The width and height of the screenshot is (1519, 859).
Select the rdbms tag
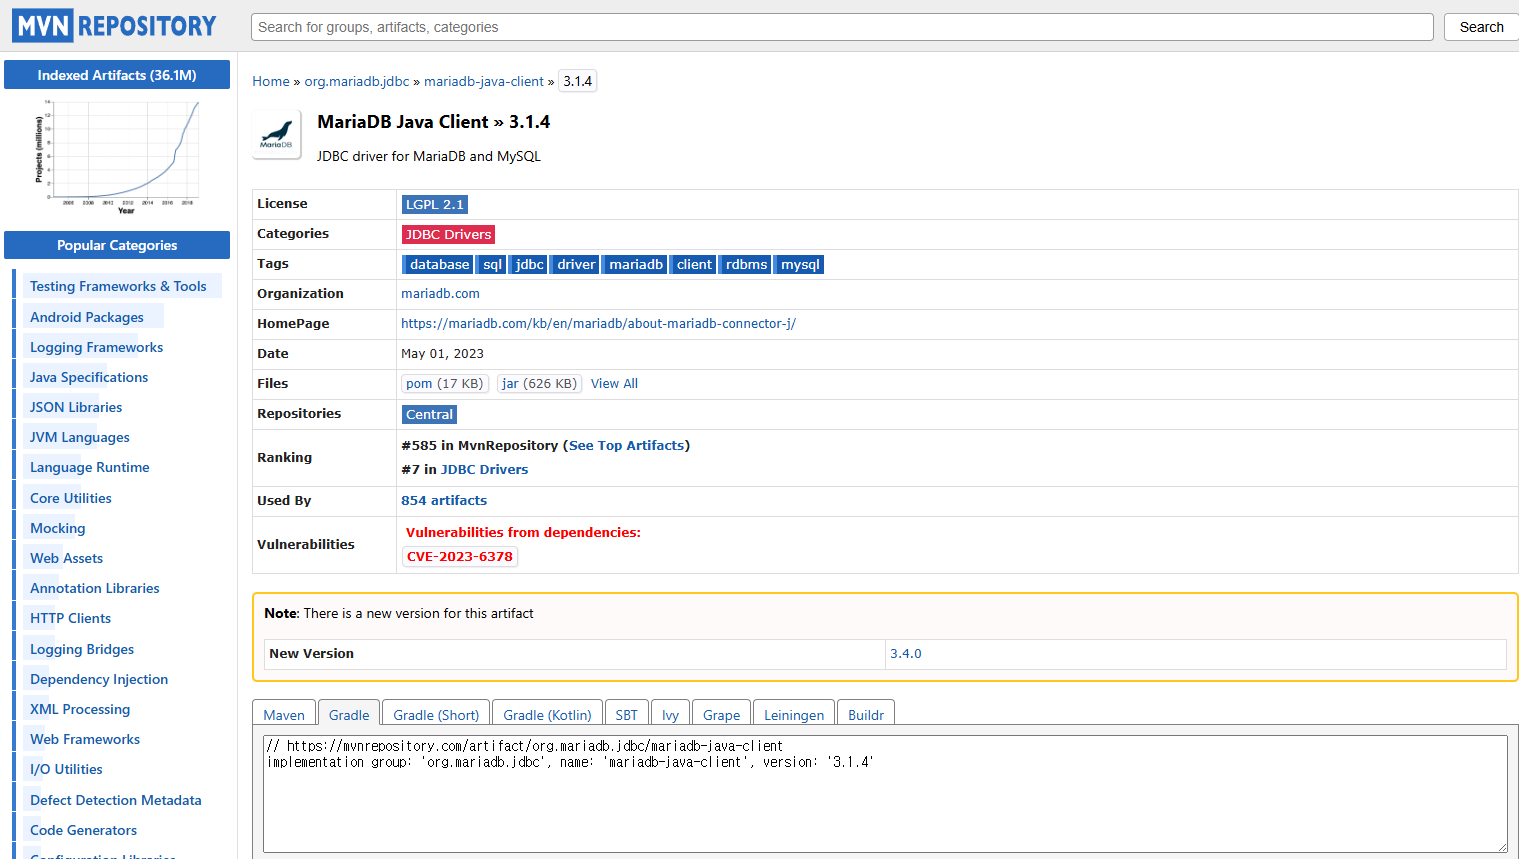746,264
